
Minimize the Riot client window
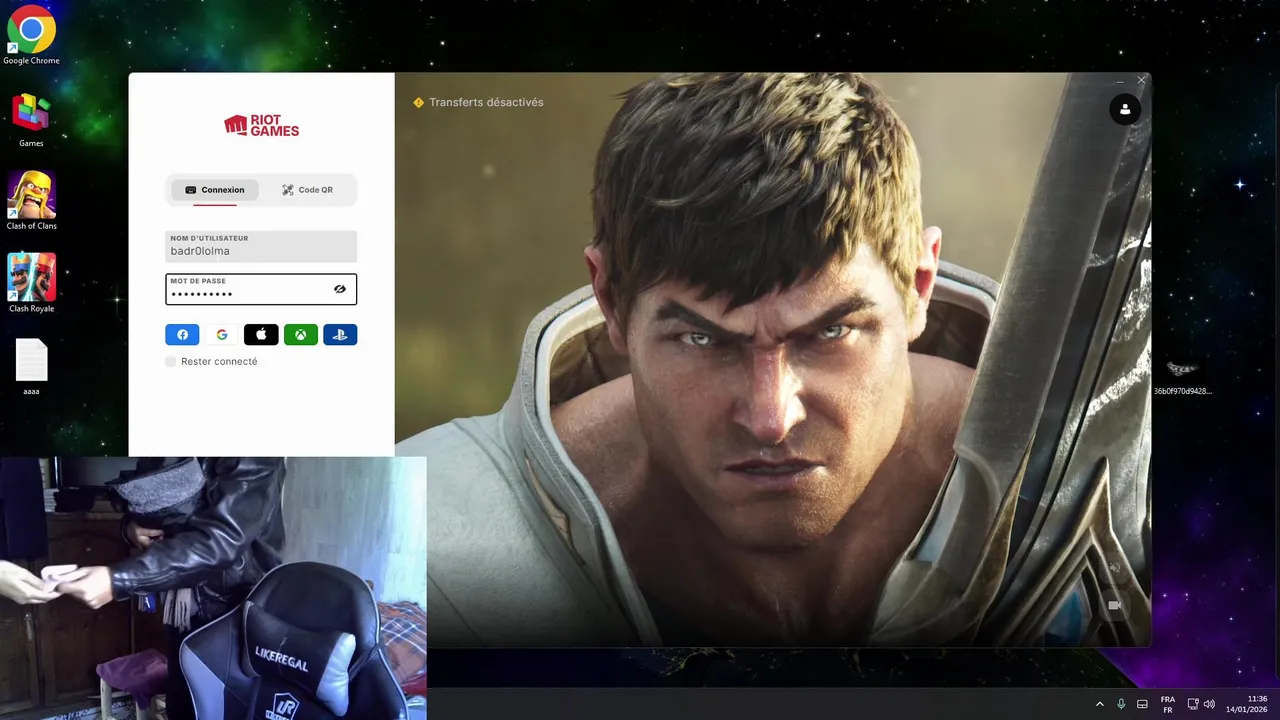(1120, 81)
